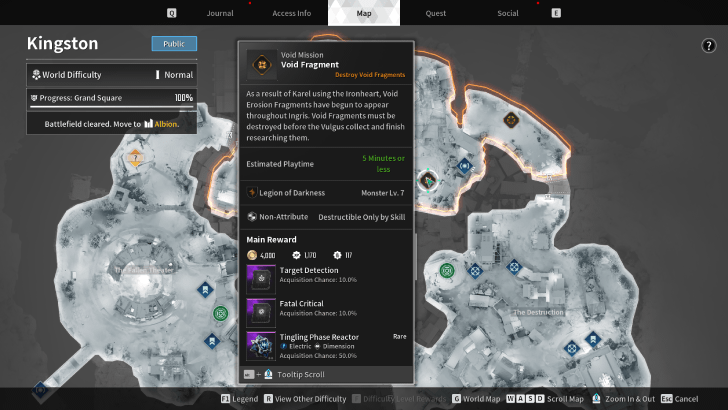
Task: Open the World Map button
Action: tap(476, 399)
